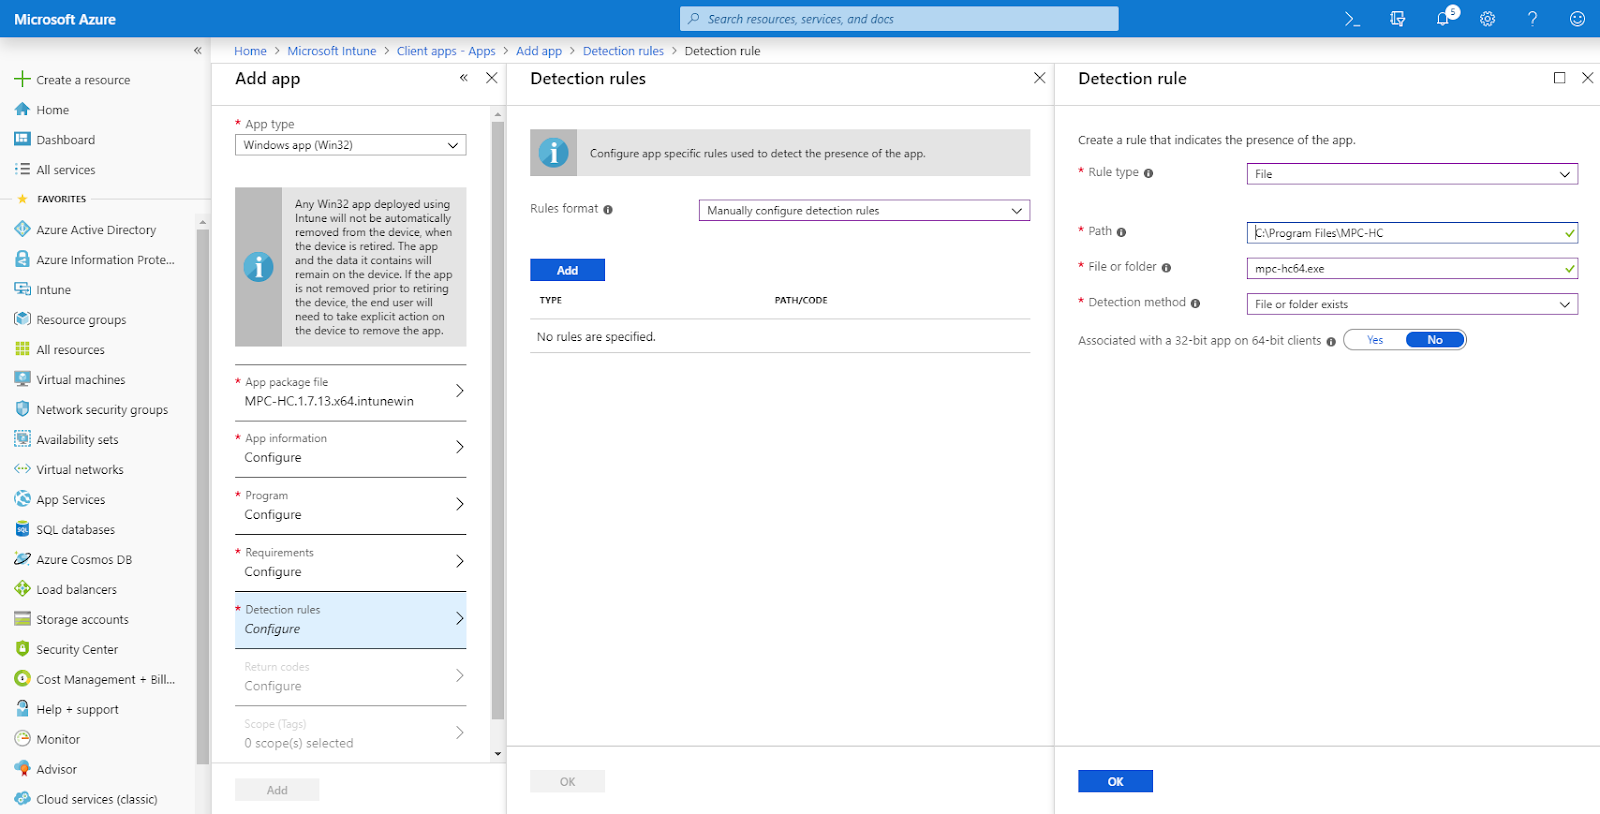Open All services in the sidebar

tap(66, 170)
